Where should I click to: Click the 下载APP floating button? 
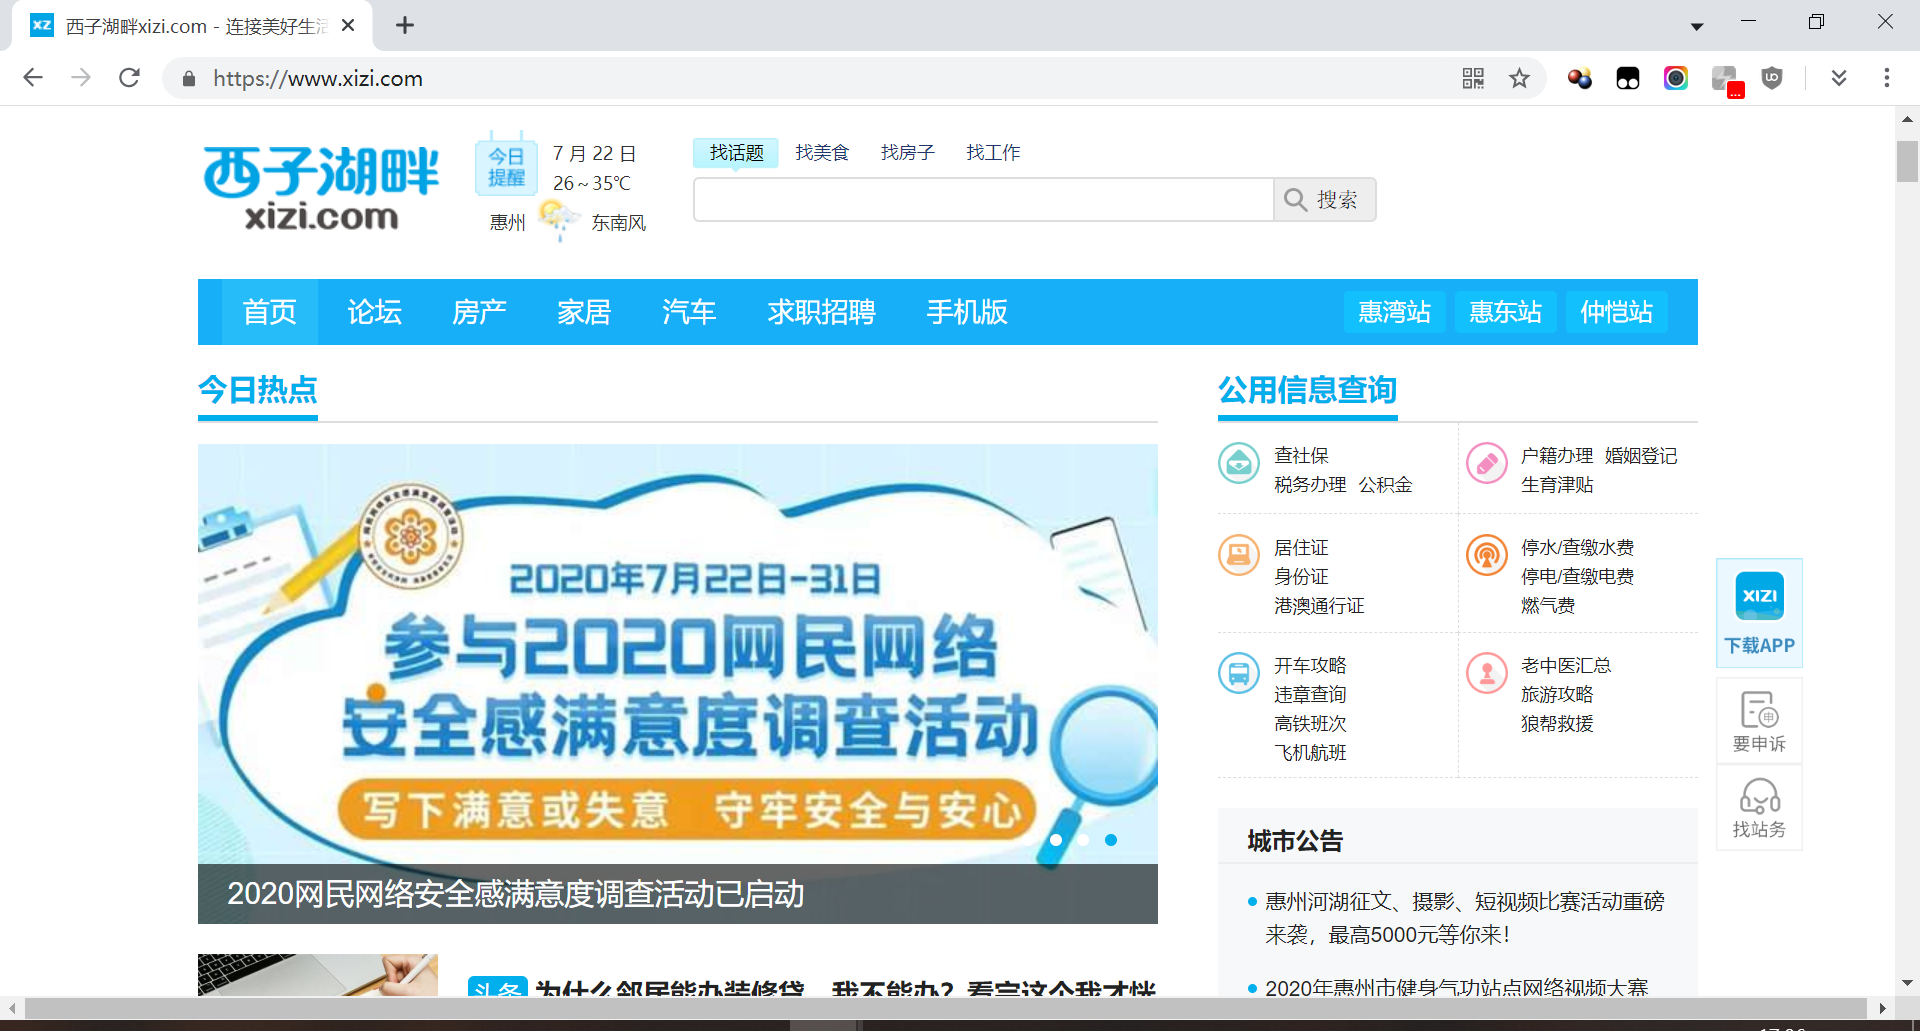coord(1759,612)
